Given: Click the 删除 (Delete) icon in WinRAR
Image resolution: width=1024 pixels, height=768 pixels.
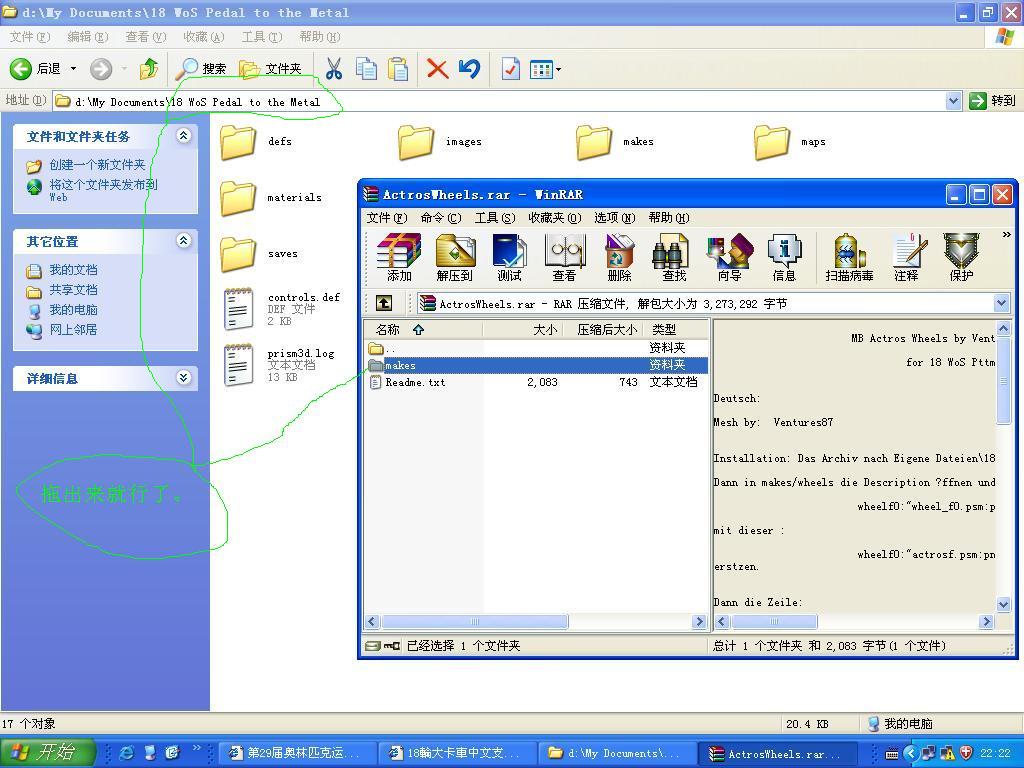Looking at the screenshot, I should 619,257.
